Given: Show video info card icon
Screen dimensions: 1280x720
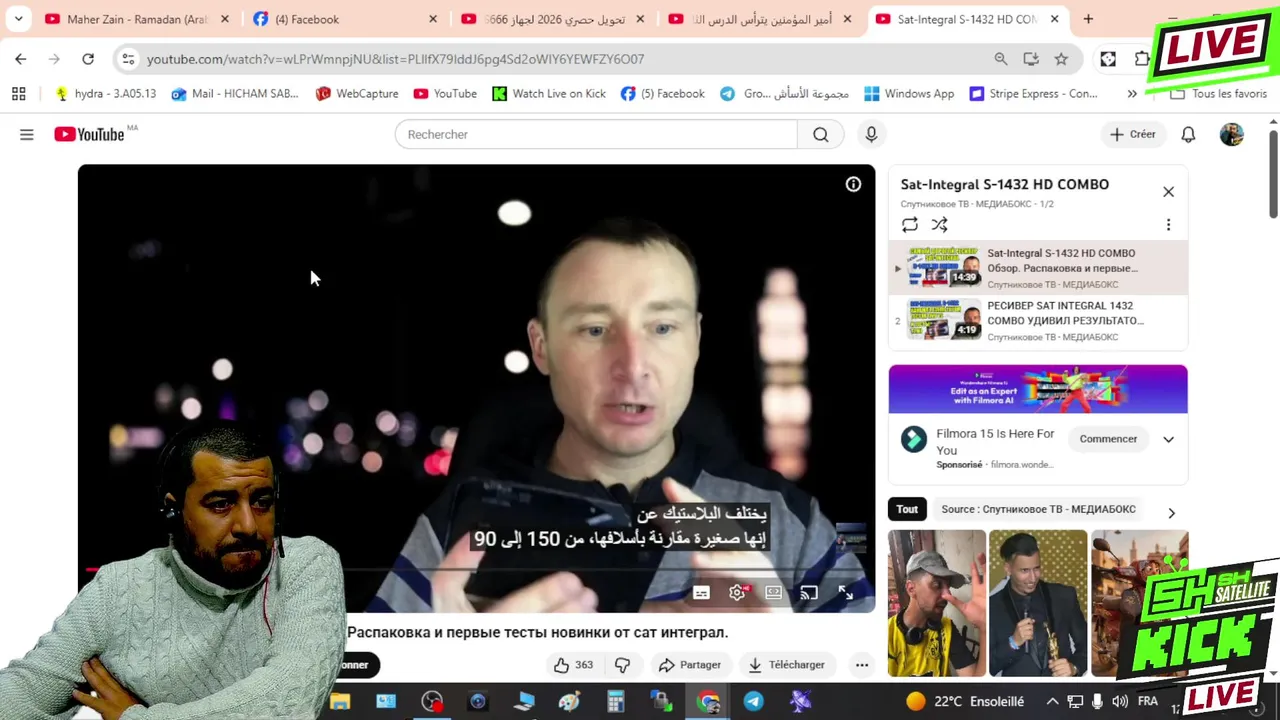Looking at the screenshot, I should [x=853, y=184].
